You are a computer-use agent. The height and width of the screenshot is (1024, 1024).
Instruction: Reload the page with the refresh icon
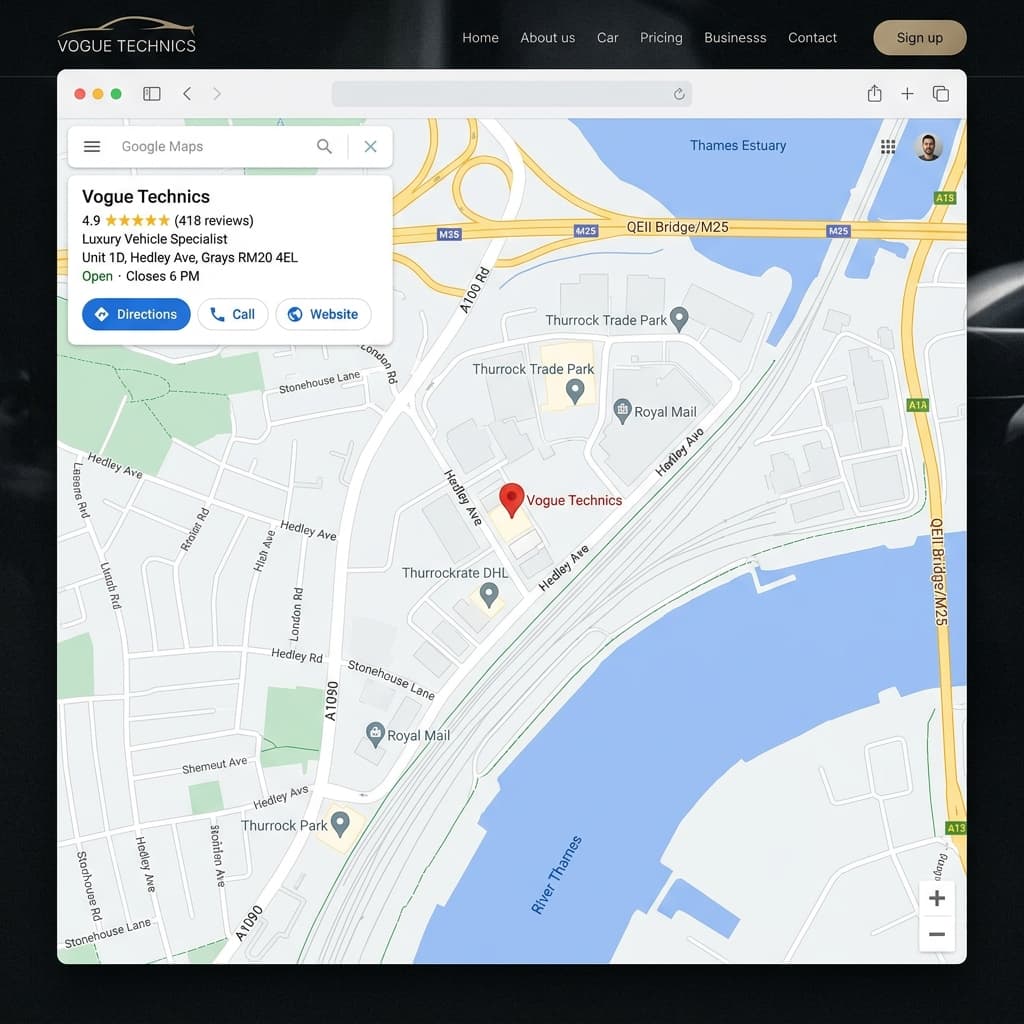[679, 94]
